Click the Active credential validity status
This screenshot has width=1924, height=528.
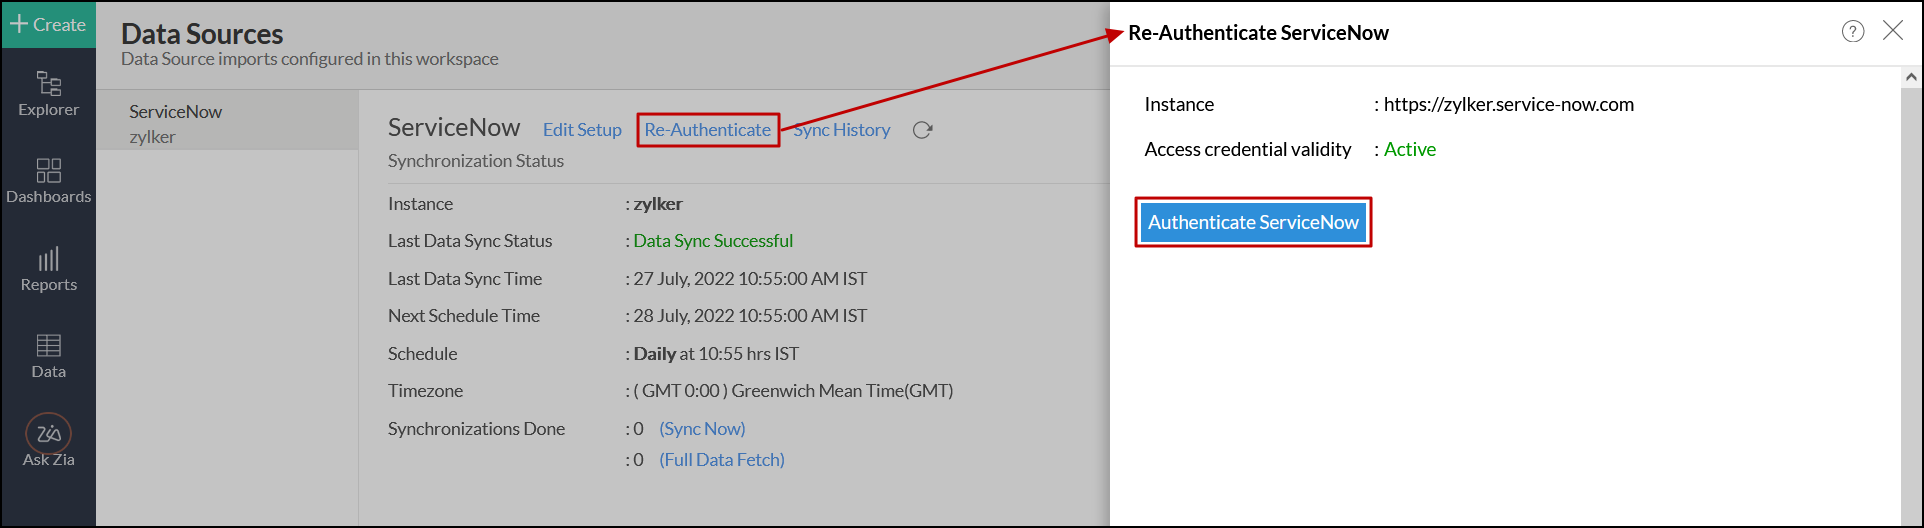tap(1410, 150)
